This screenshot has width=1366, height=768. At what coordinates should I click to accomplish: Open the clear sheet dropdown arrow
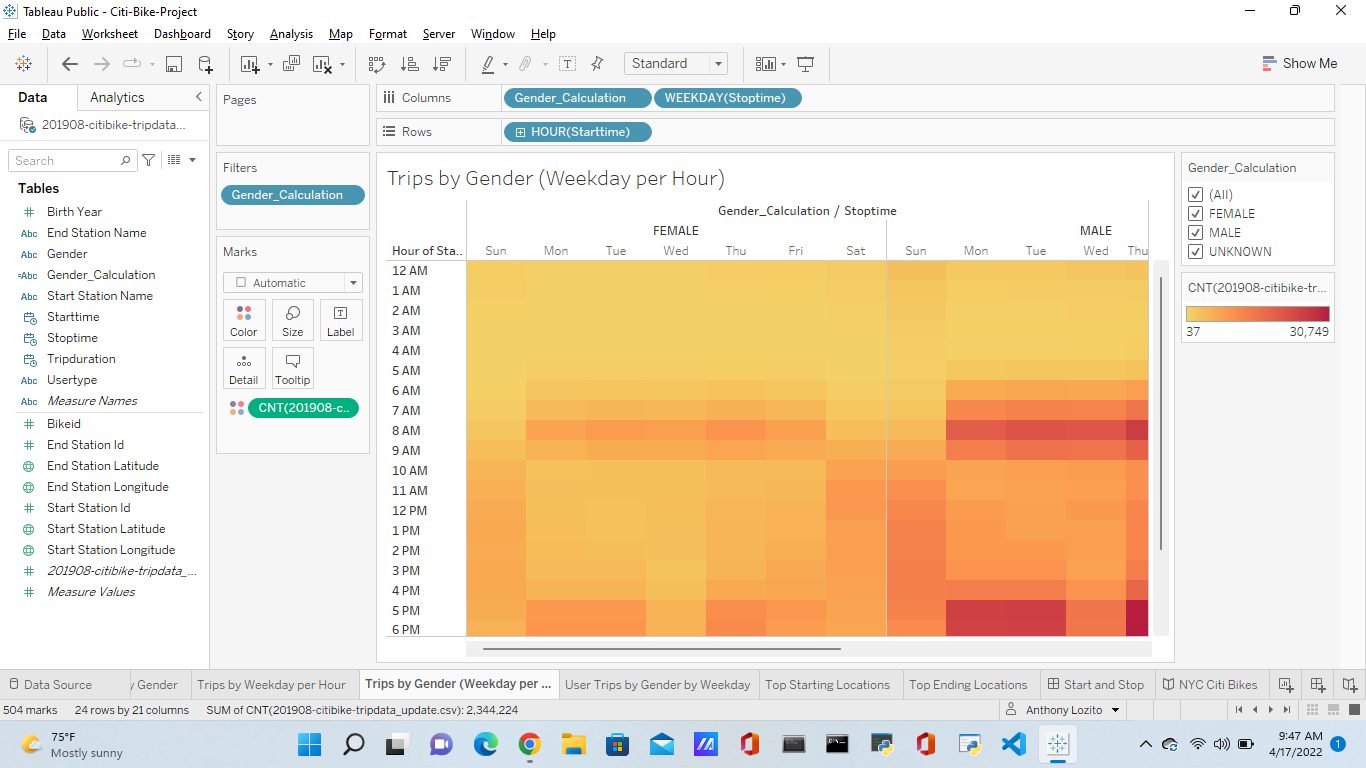(x=342, y=65)
